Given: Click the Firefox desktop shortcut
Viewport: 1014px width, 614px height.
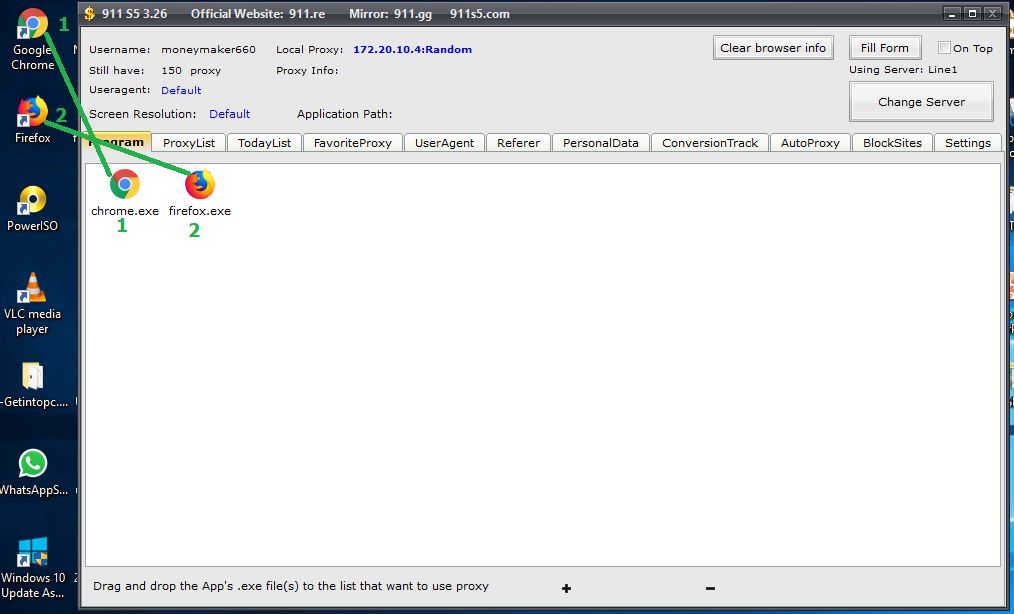Looking at the screenshot, I should [32, 114].
